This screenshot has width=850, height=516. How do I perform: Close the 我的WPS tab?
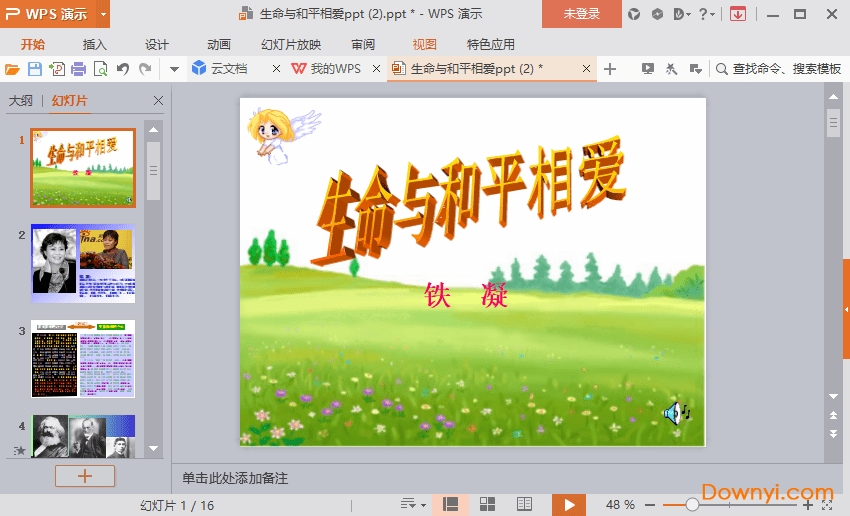[376, 69]
